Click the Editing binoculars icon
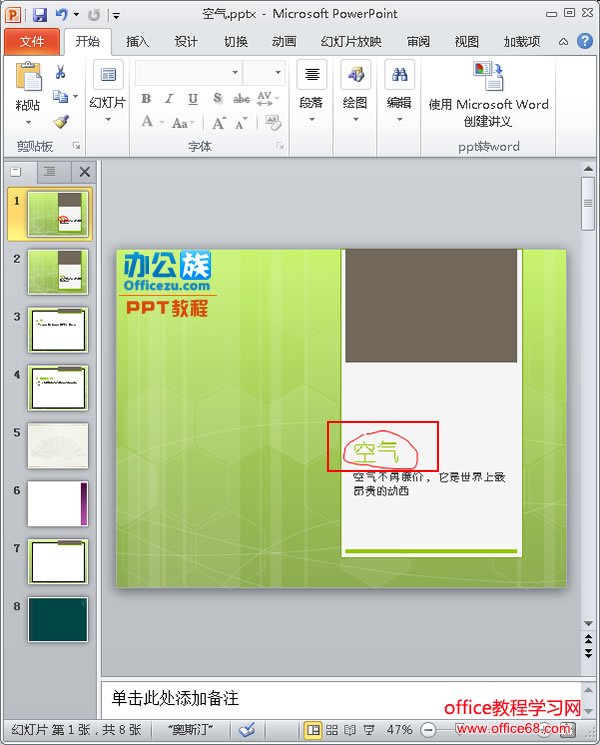Screen dimensions: 600x745 400,75
